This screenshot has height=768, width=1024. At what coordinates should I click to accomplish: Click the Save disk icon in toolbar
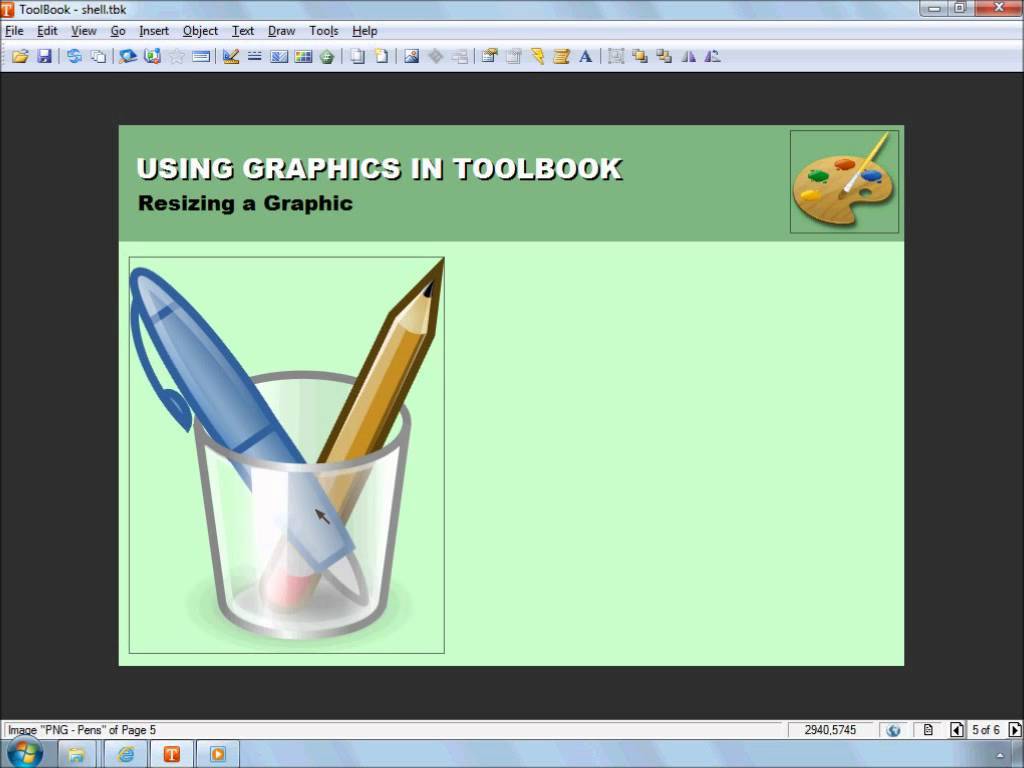coord(44,56)
